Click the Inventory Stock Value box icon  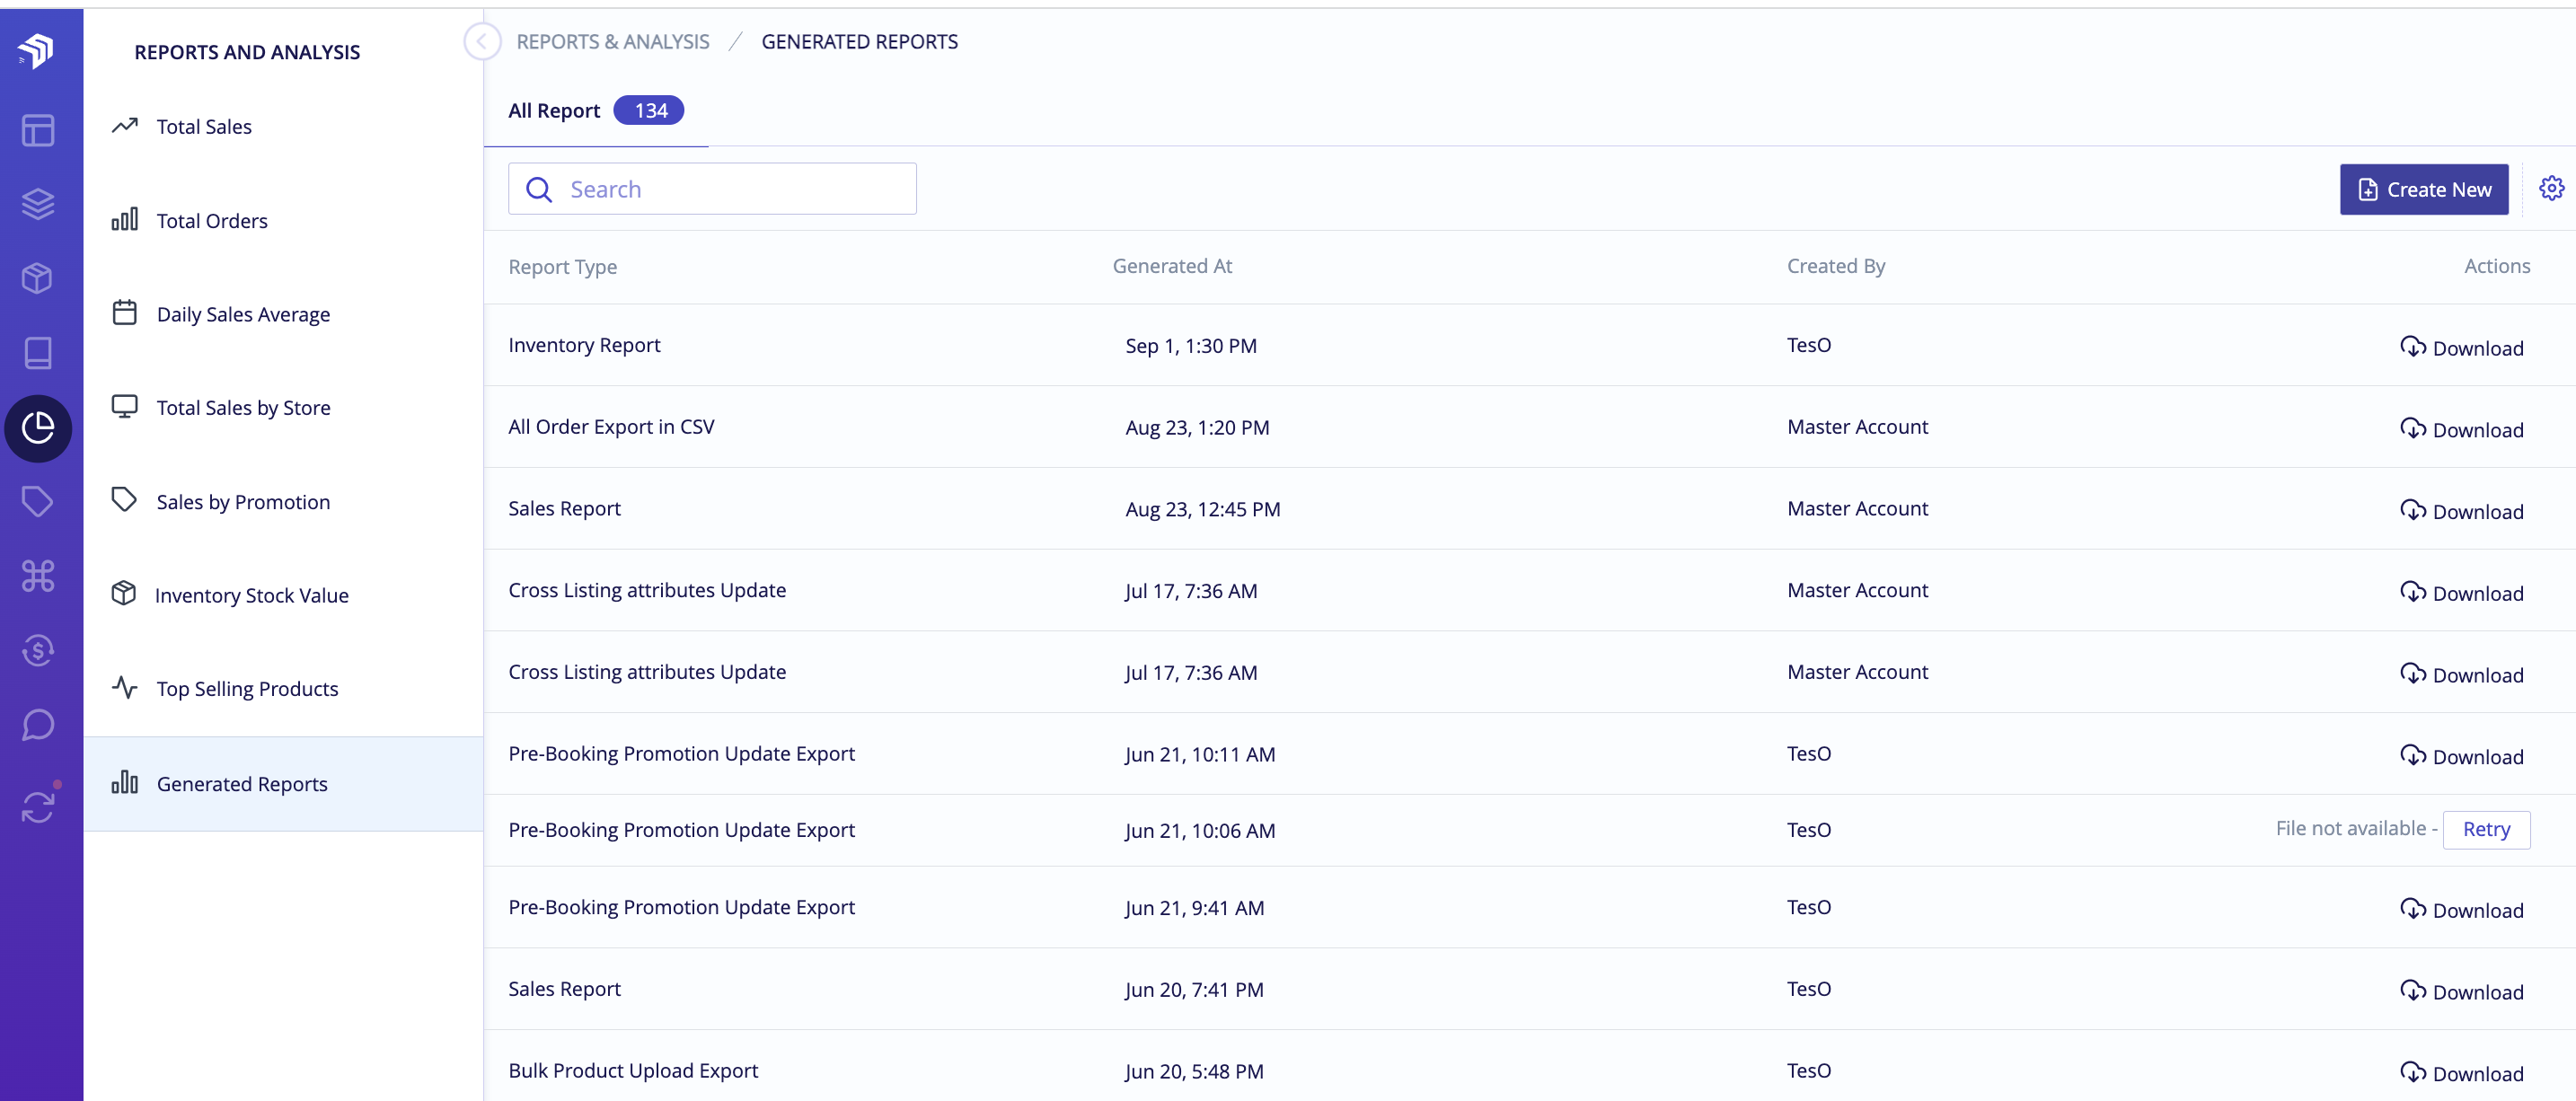[x=124, y=594]
